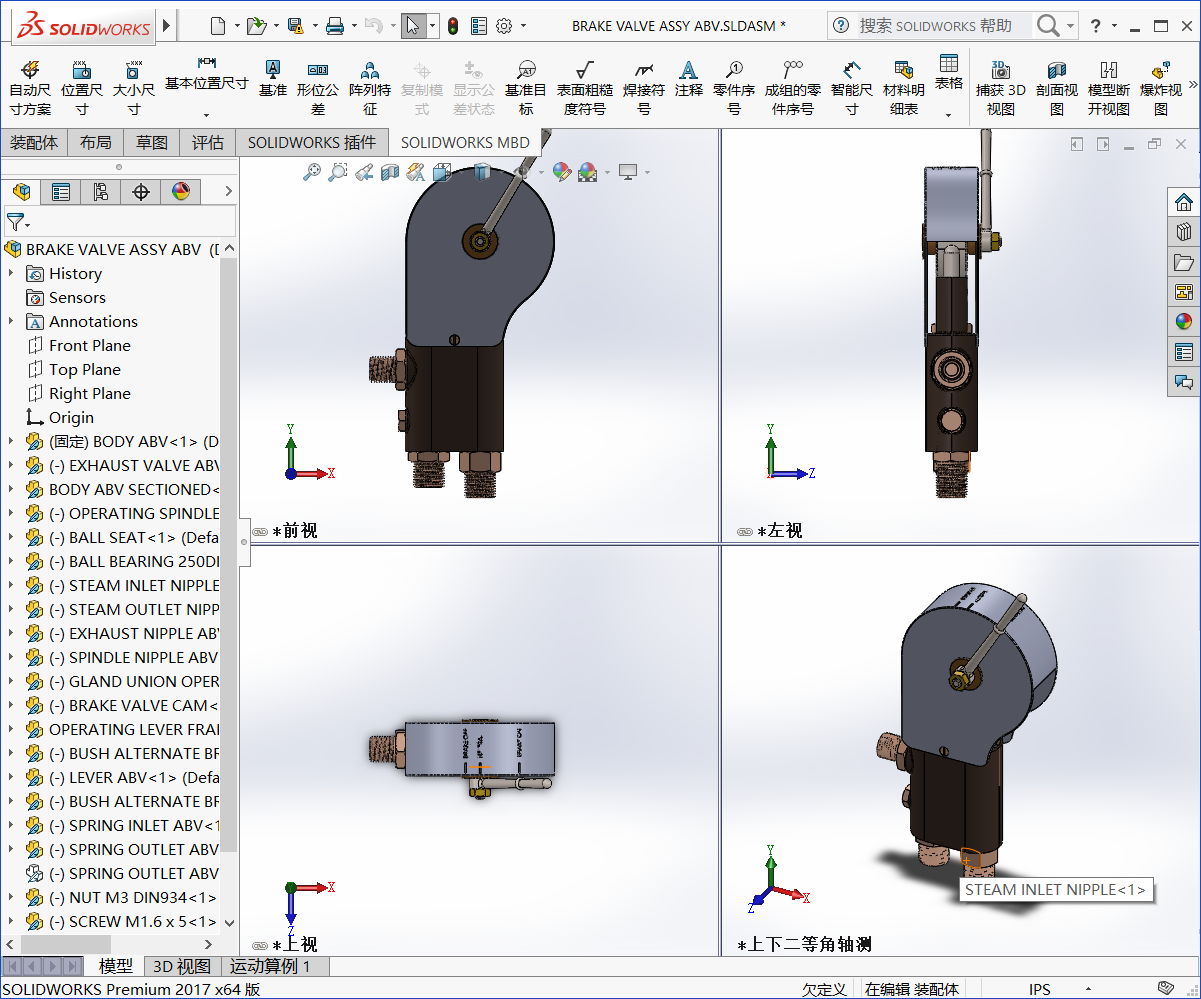1201x999 pixels.
Task: Select the 表面粗糙度符号 tool
Action: click(x=585, y=86)
